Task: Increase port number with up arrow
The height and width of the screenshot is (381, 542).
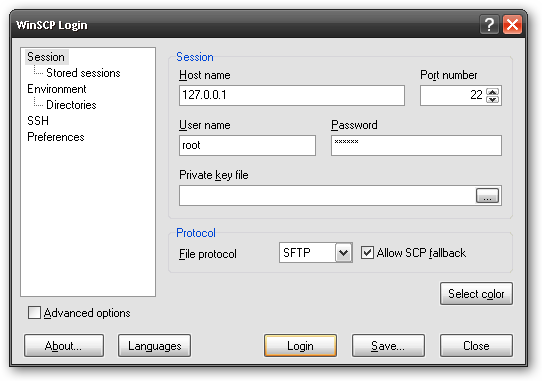Action: click(492, 92)
